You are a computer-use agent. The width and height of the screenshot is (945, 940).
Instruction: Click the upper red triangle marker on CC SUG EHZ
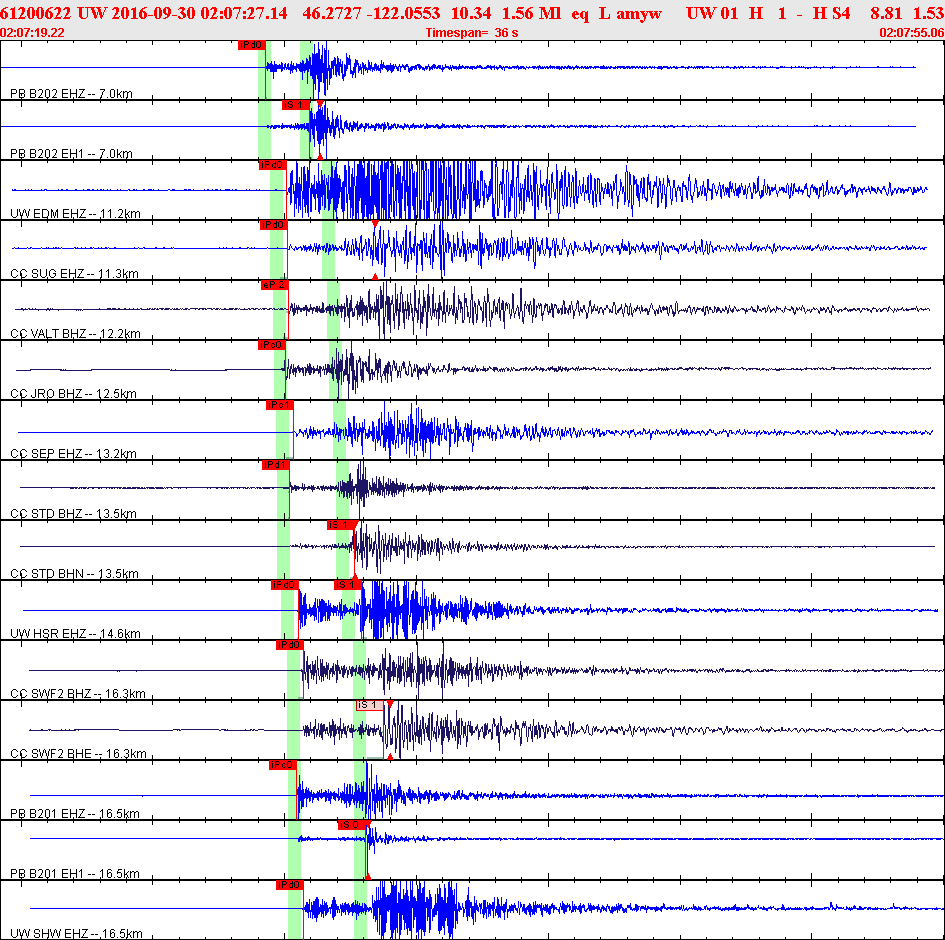[375, 224]
